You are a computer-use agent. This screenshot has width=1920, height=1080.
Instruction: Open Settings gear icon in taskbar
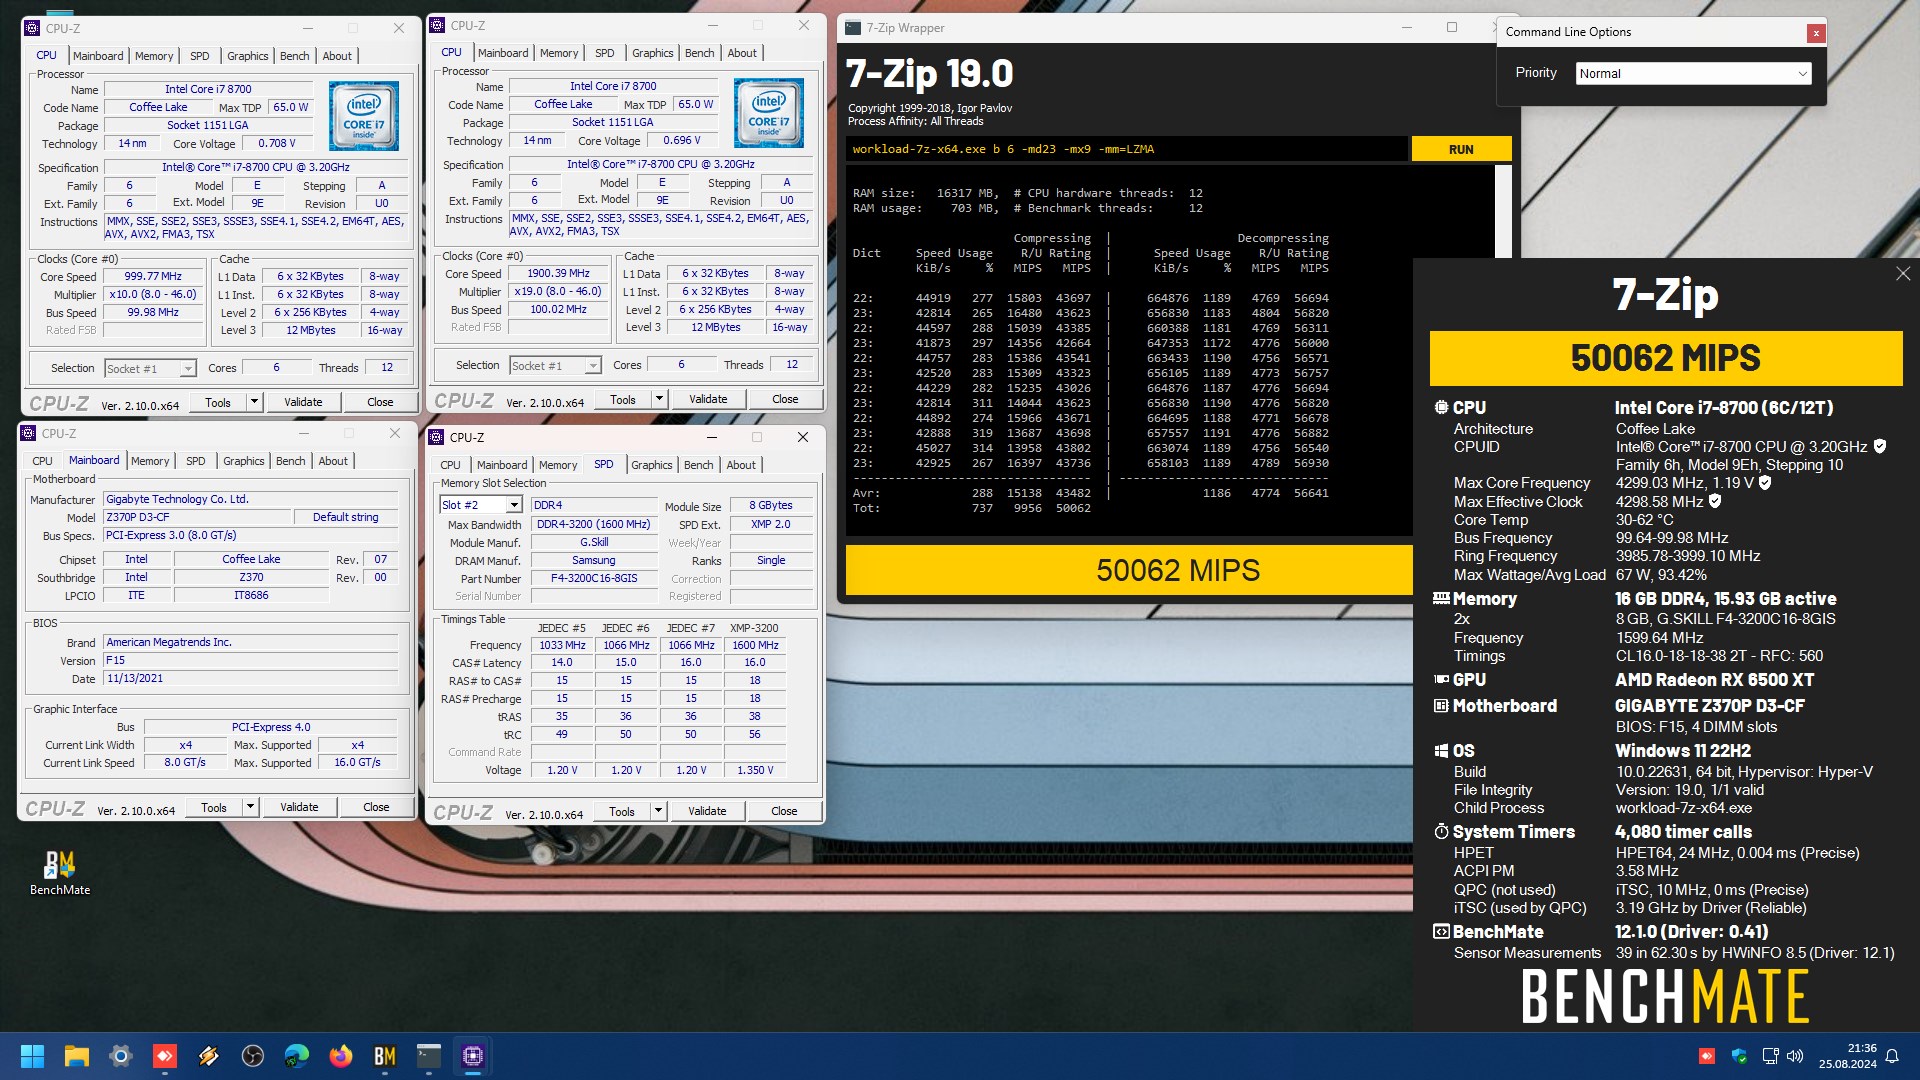(x=121, y=1056)
